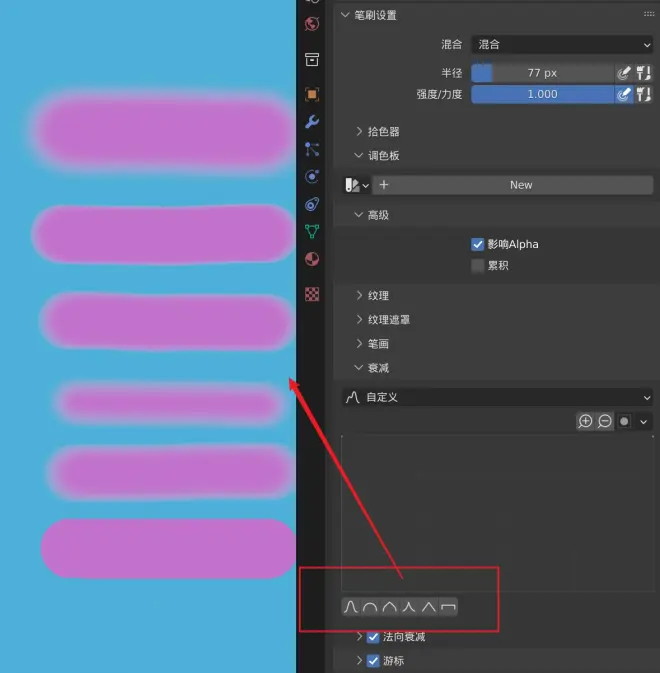
Task: Collapse the 笔刷设置 panel
Action: click(x=345, y=15)
